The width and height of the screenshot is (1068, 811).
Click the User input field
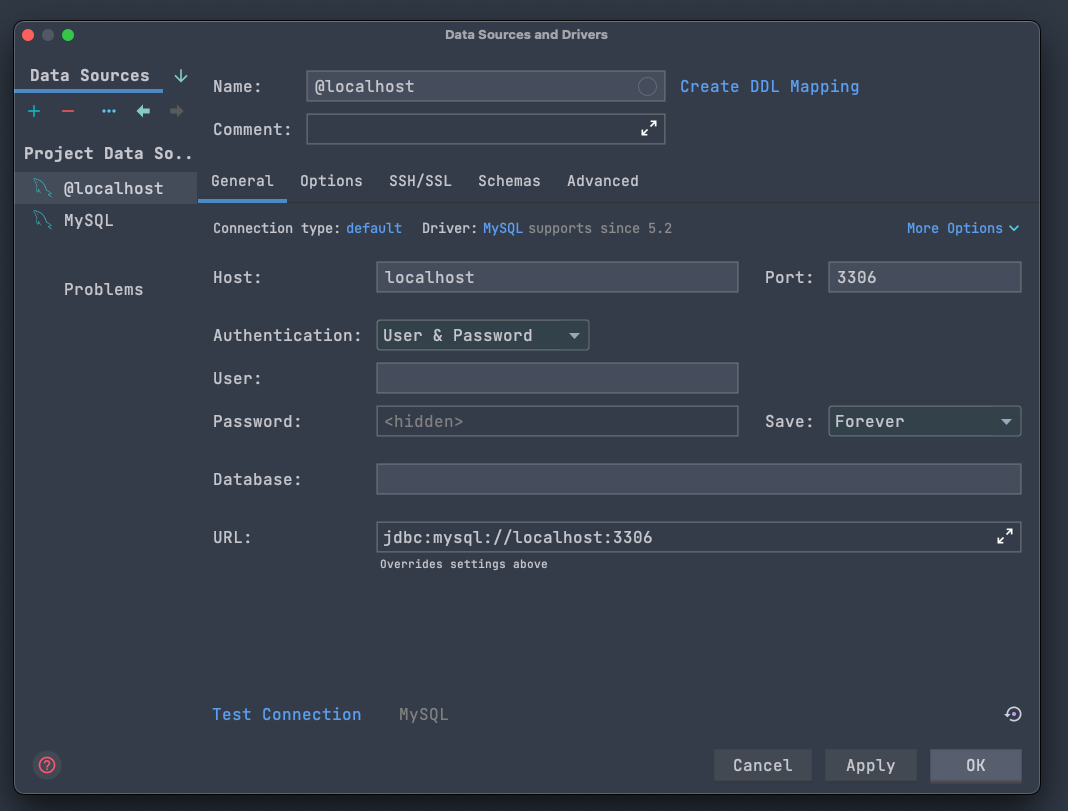(x=557, y=378)
